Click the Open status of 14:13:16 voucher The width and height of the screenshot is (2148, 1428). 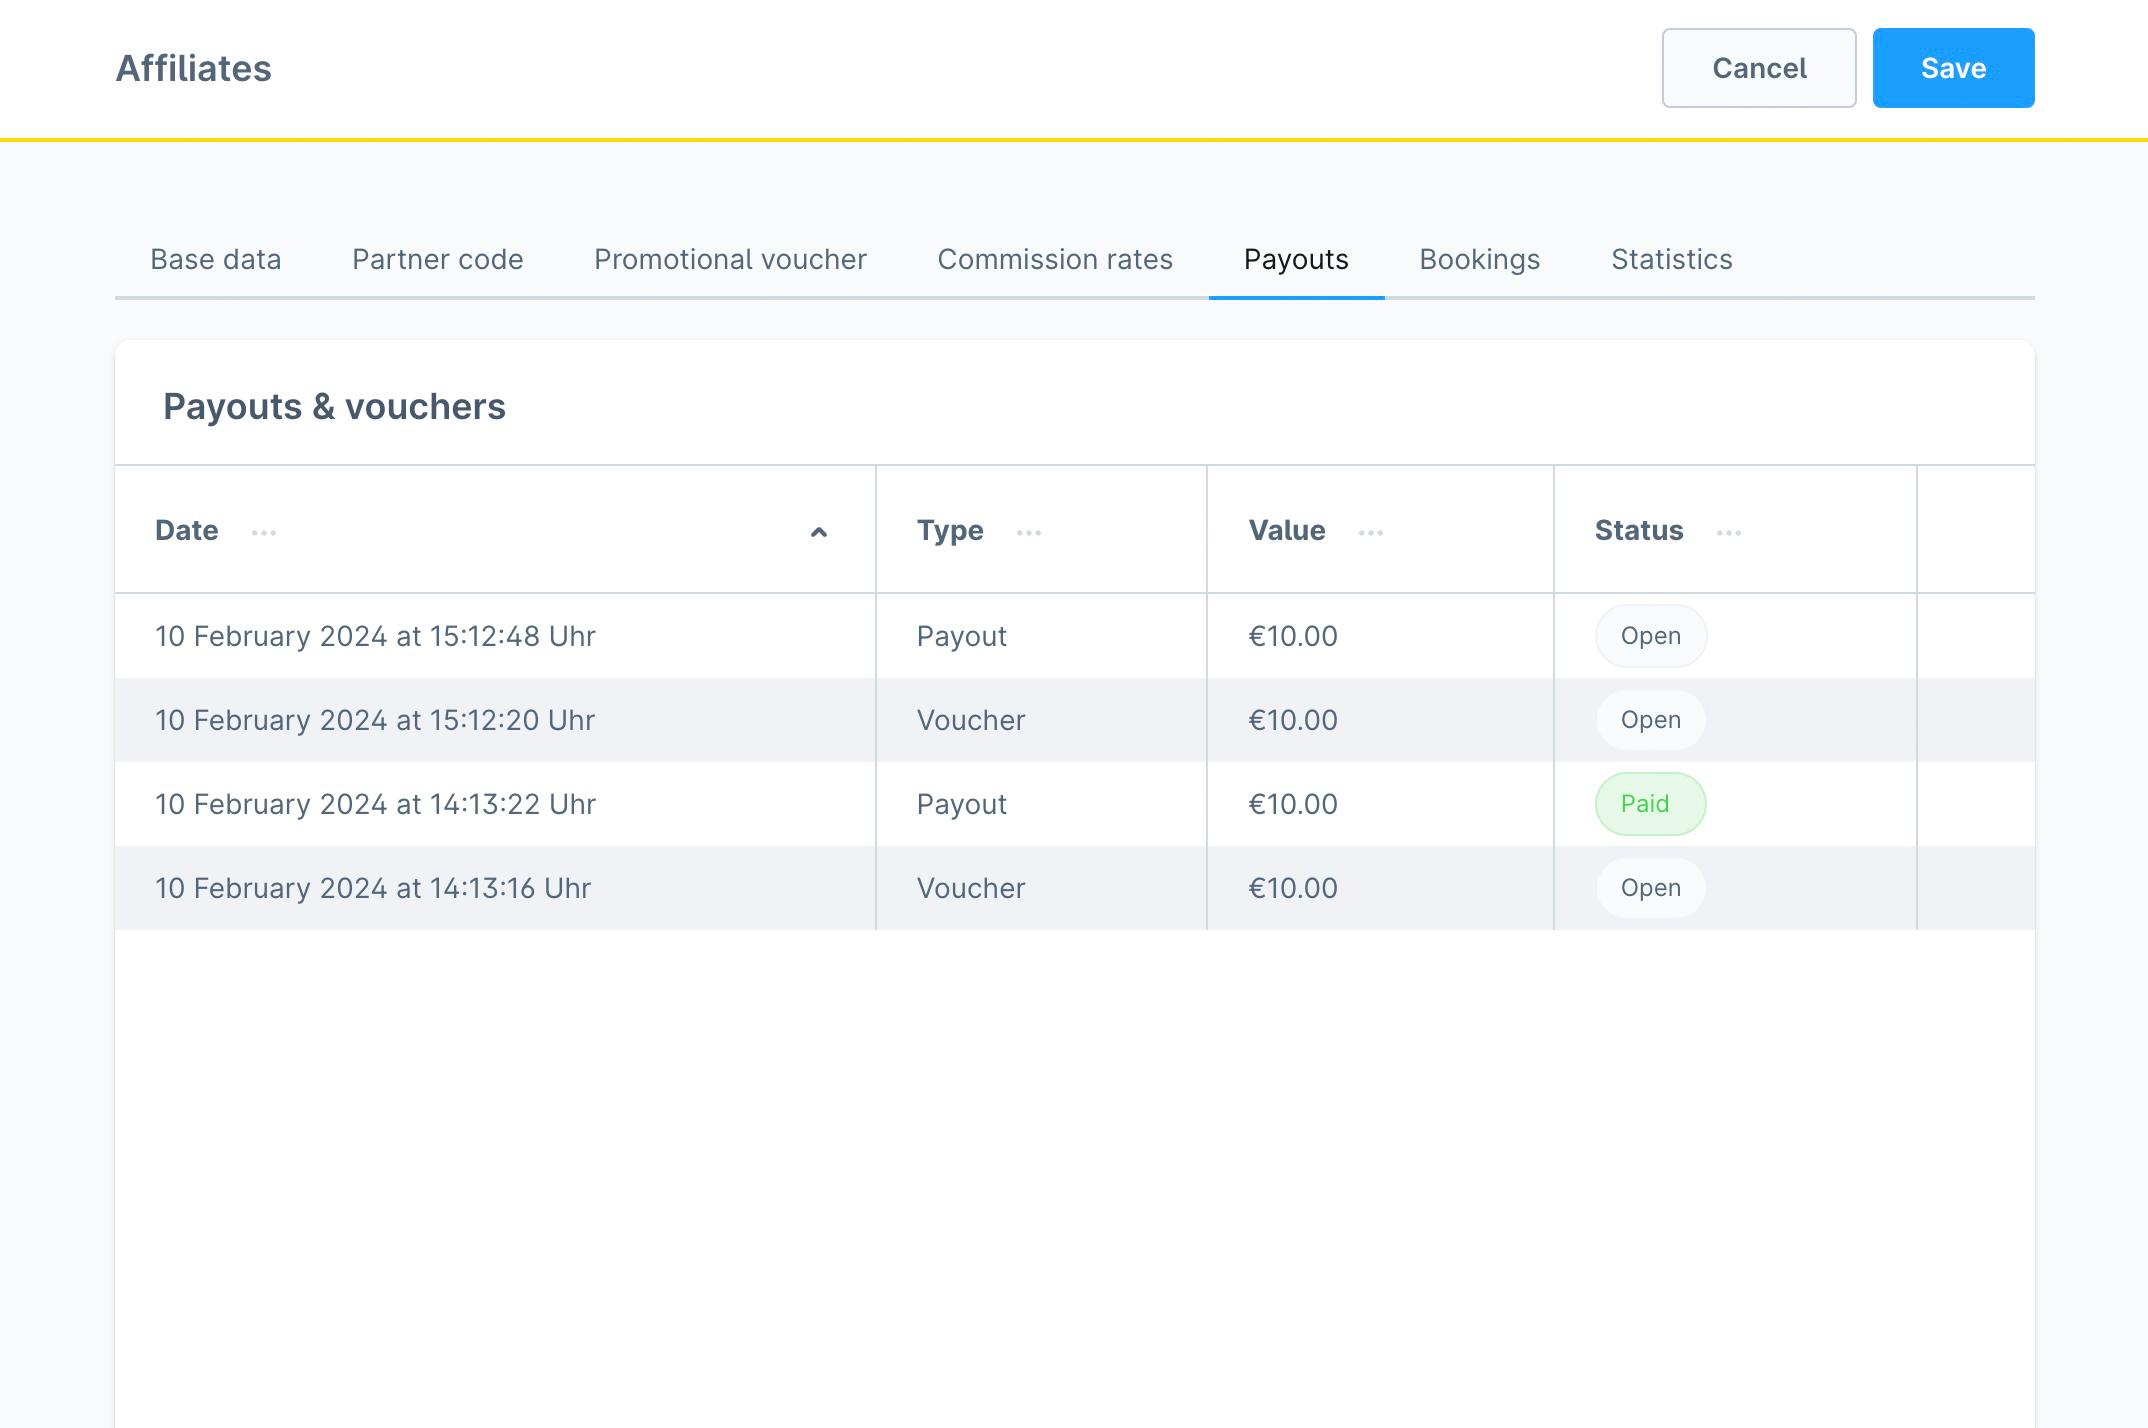click(1651, 888)
